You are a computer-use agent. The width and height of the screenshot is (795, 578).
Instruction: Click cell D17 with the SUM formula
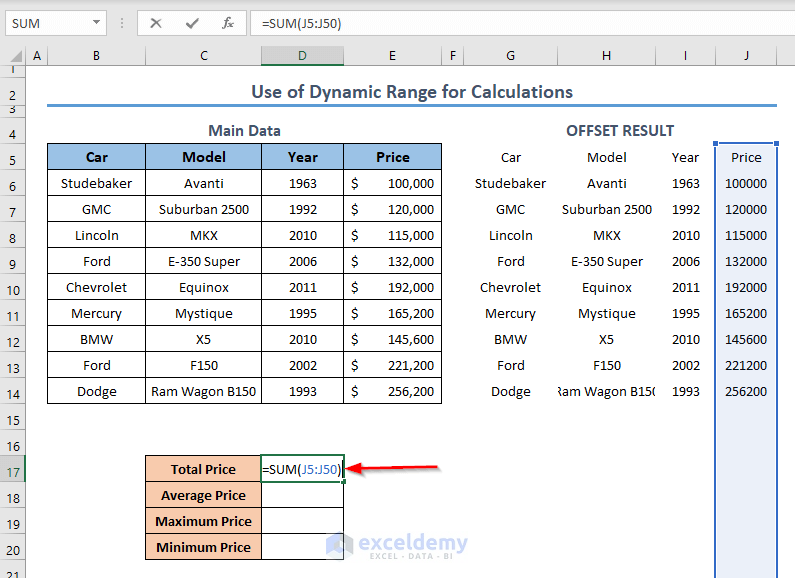(302, 469)
